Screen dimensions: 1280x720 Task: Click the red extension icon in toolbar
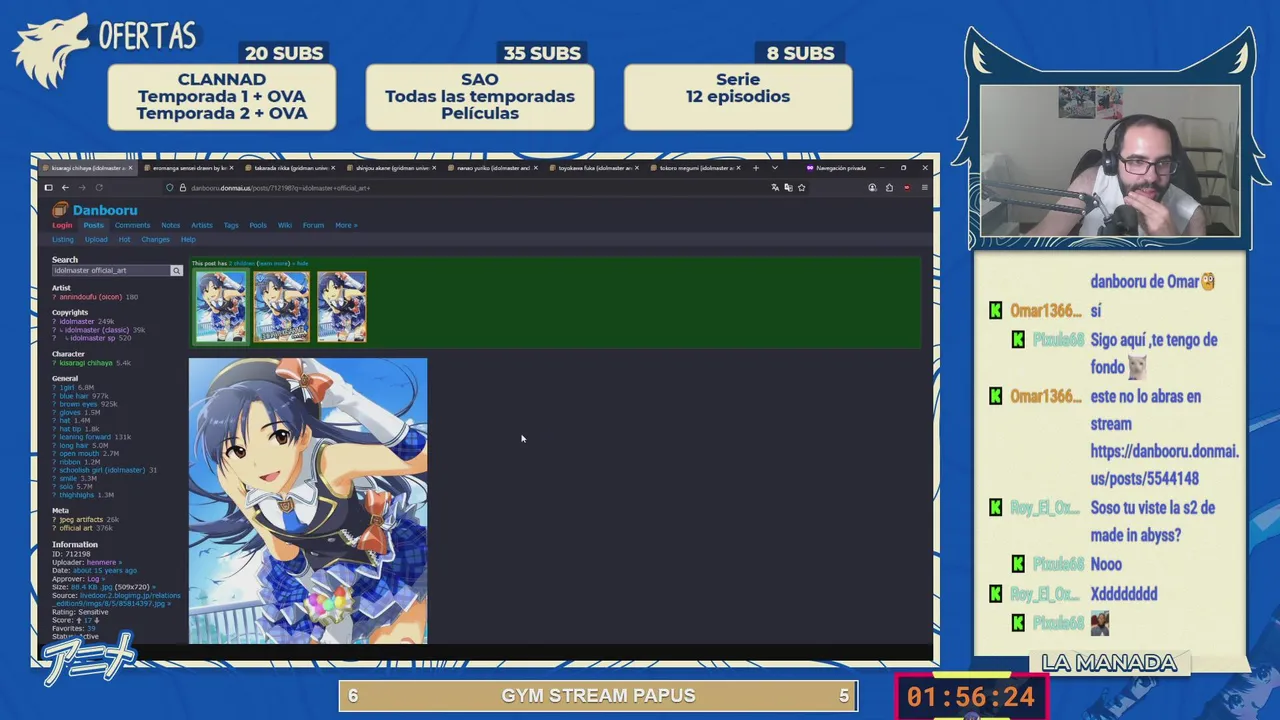pos(907,188)
